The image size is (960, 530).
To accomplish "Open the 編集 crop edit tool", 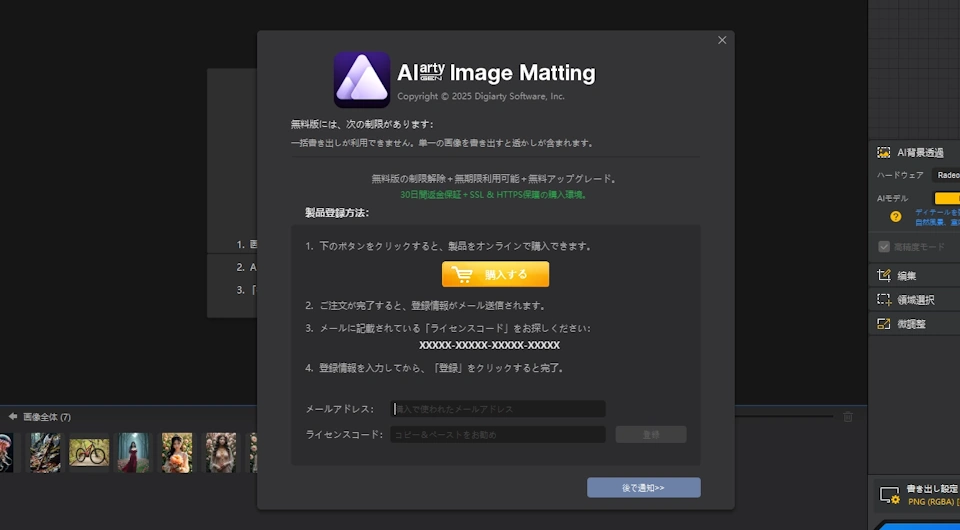I will (883, 275).
